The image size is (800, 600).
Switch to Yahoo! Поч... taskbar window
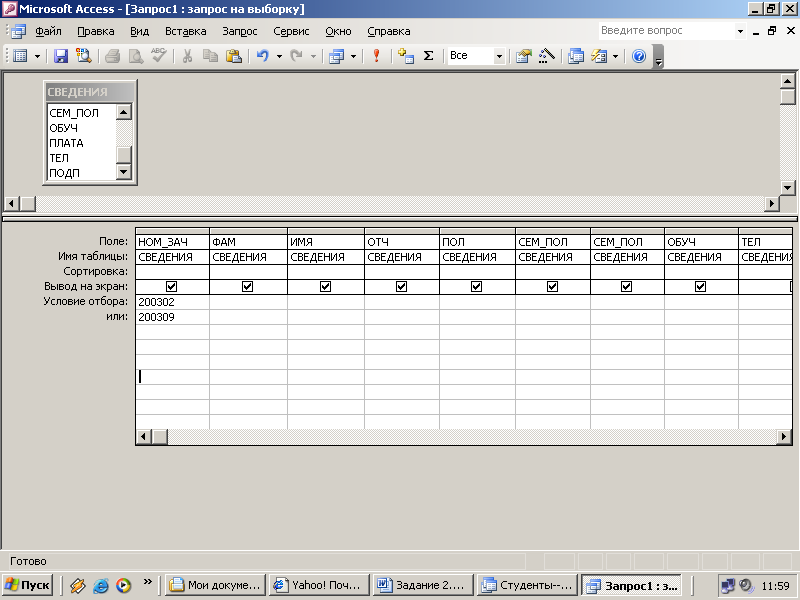[320, 585]
